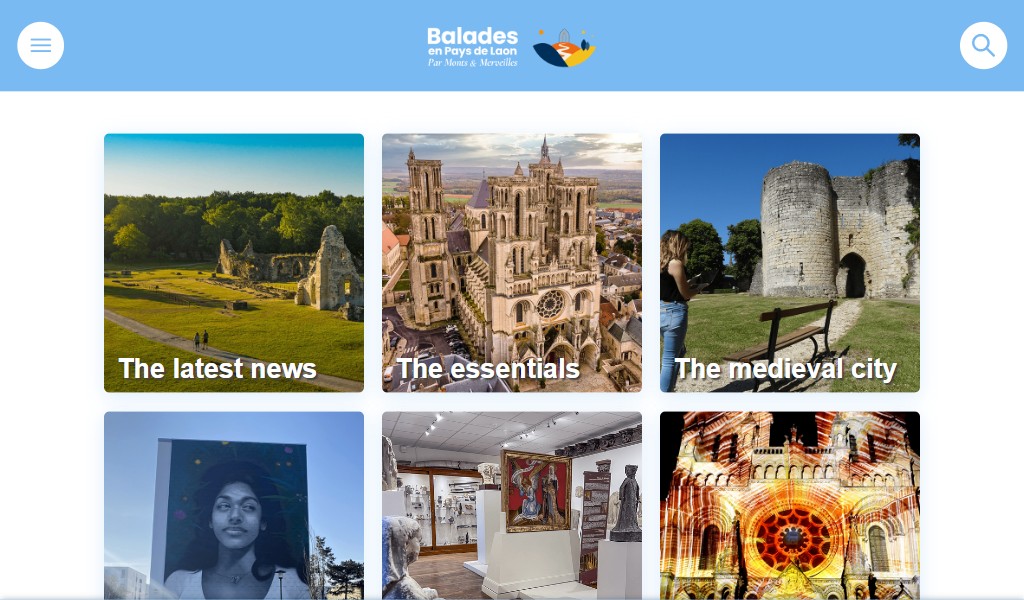This screenshot has width=1024, height=600.
Task: Click the round stone tower in medieval photo
Action: [x=797, y=230]
